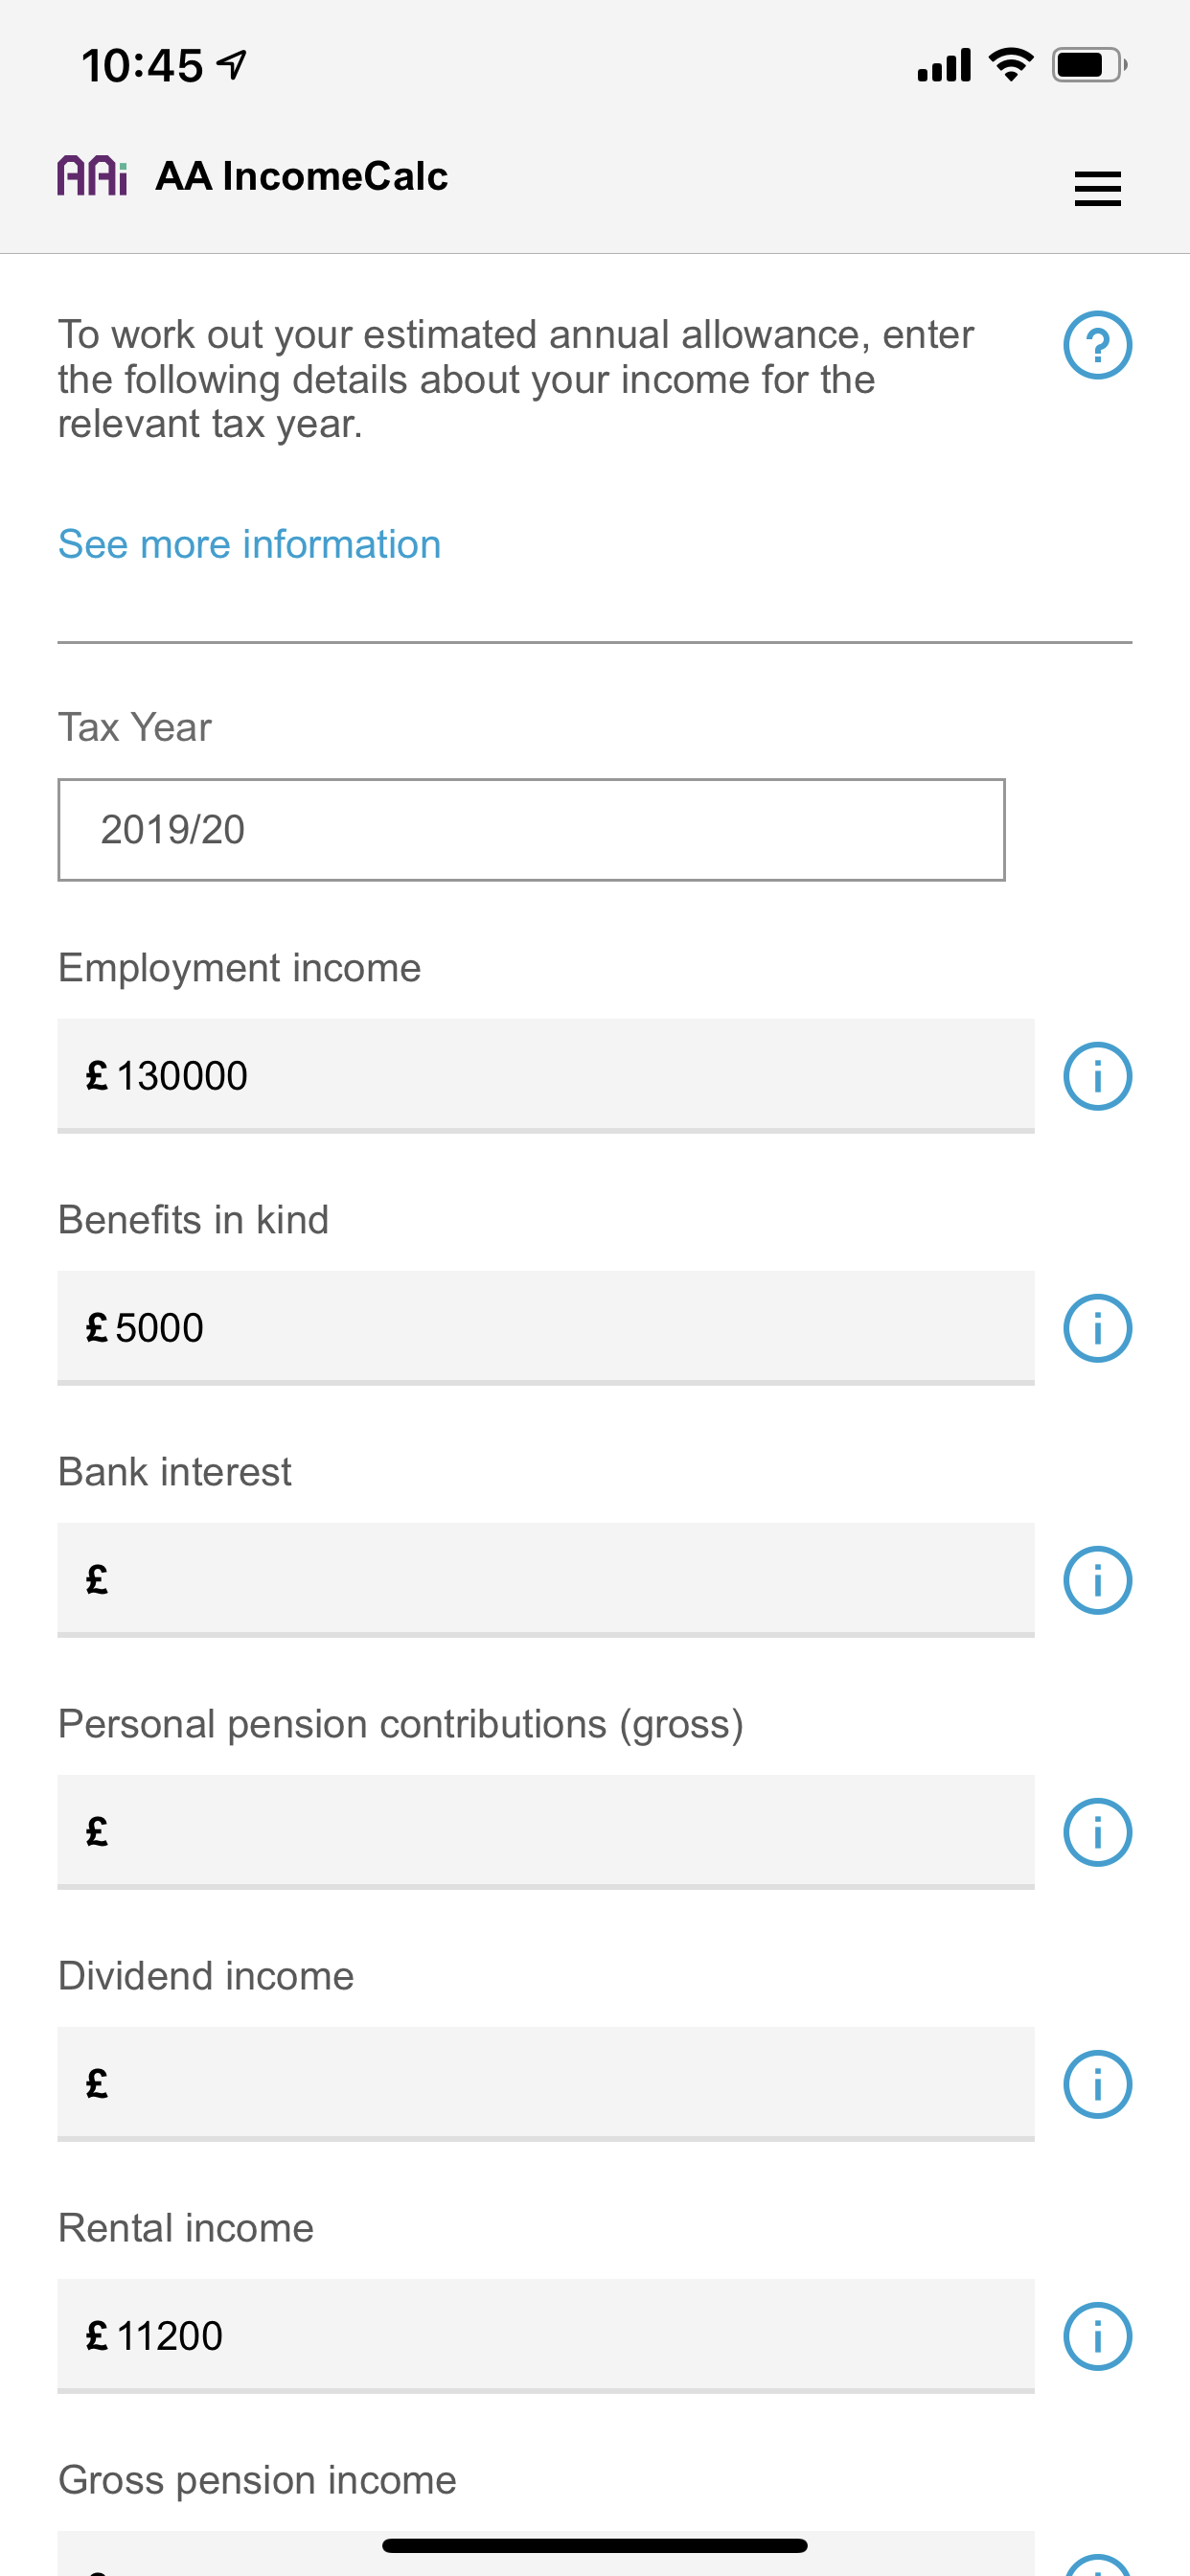Show info for Employment income
The height and width of the screenshot is (2576, 1190).
(1097, 1077)
